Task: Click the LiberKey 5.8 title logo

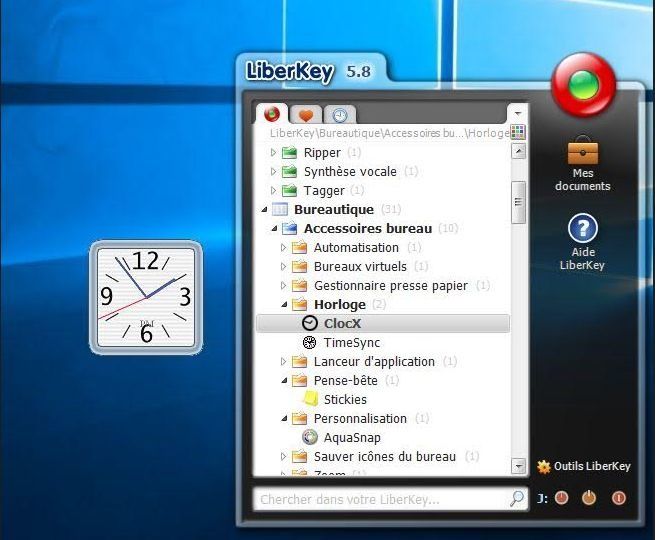Action: pyautogui.click(x=309, y=71)
